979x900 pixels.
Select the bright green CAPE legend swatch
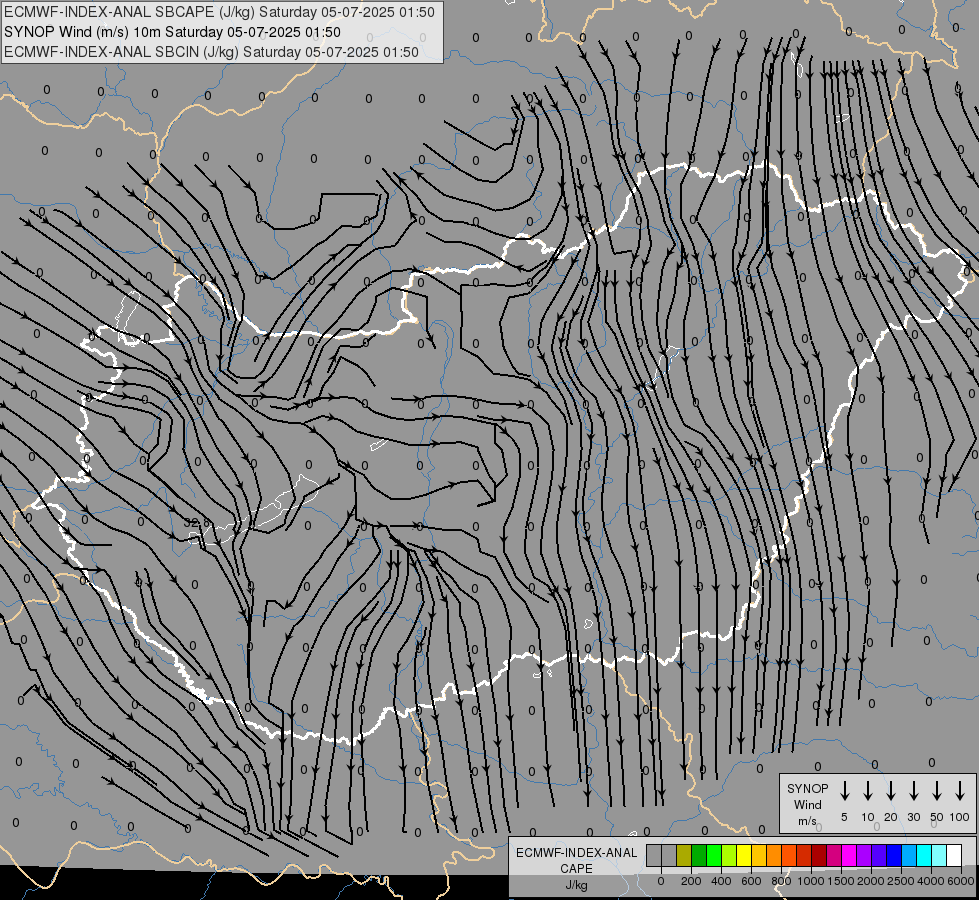[714, 855]
